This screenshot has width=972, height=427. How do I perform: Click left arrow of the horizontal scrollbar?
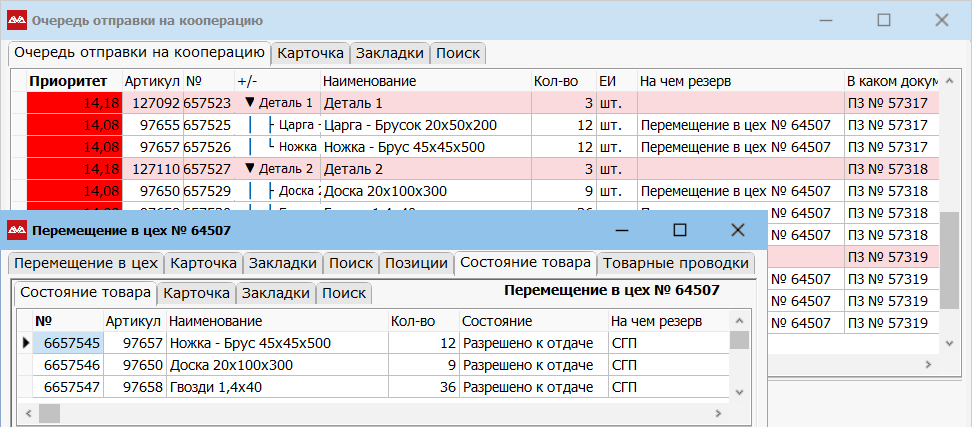[x=27, y=413]
